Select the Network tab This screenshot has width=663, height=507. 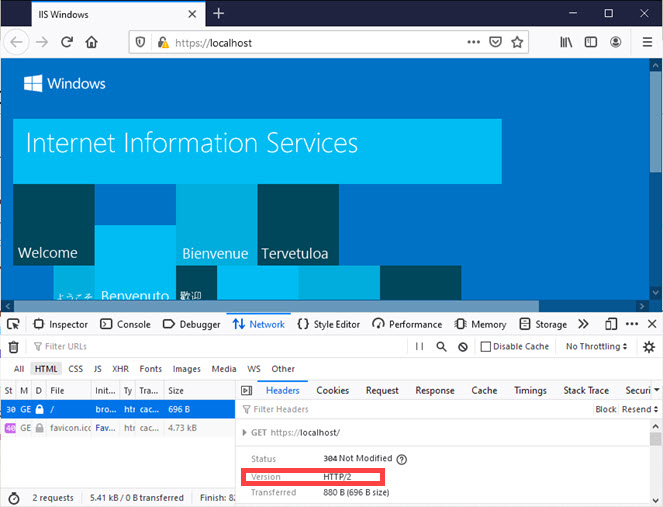coord(258,324)
